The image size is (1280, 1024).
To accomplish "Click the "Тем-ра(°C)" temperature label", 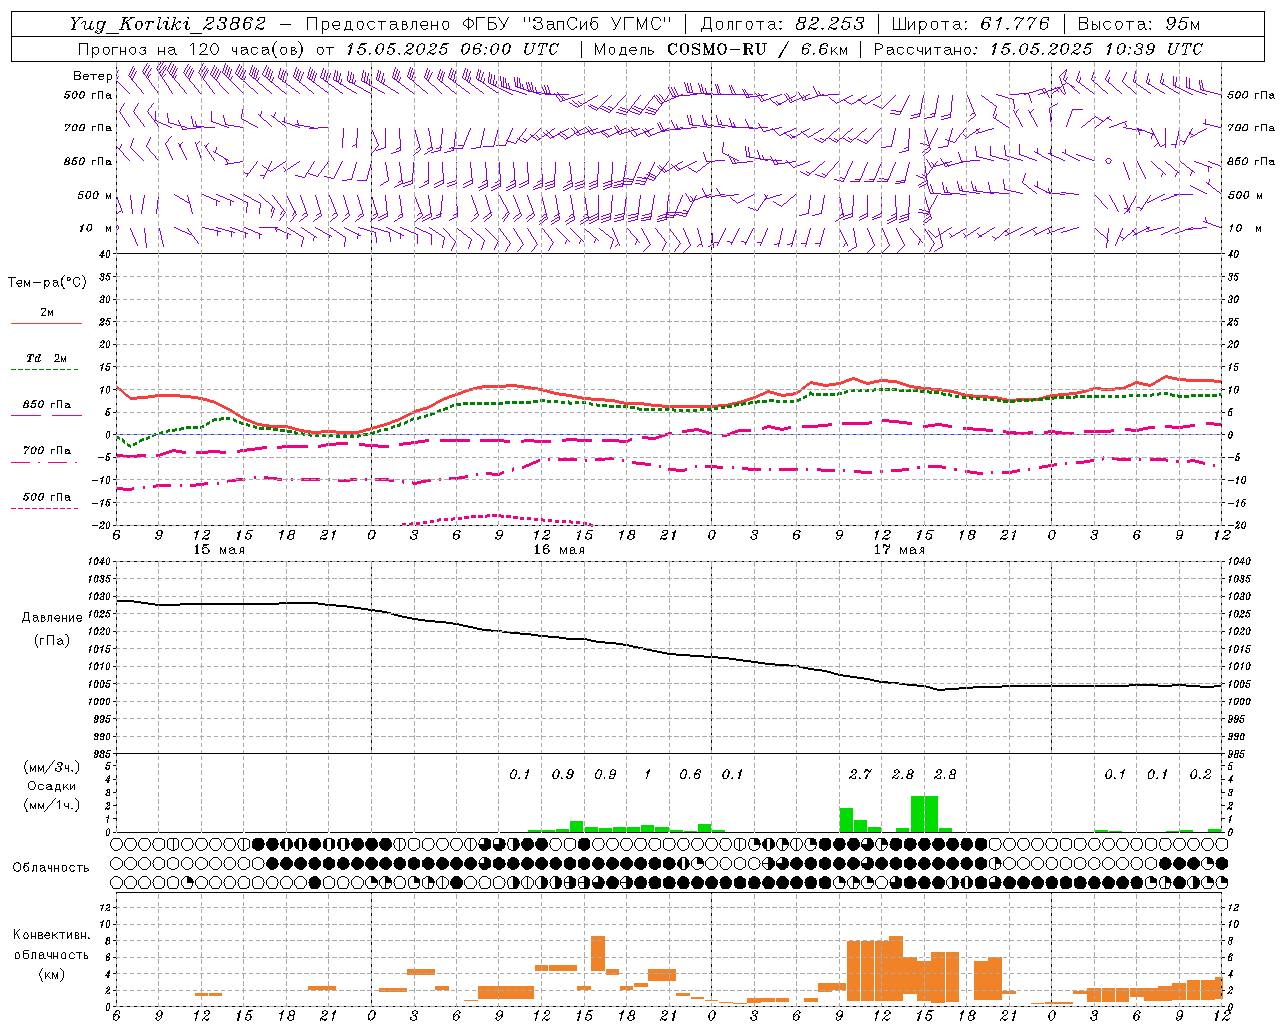I will tap(47, 282).
